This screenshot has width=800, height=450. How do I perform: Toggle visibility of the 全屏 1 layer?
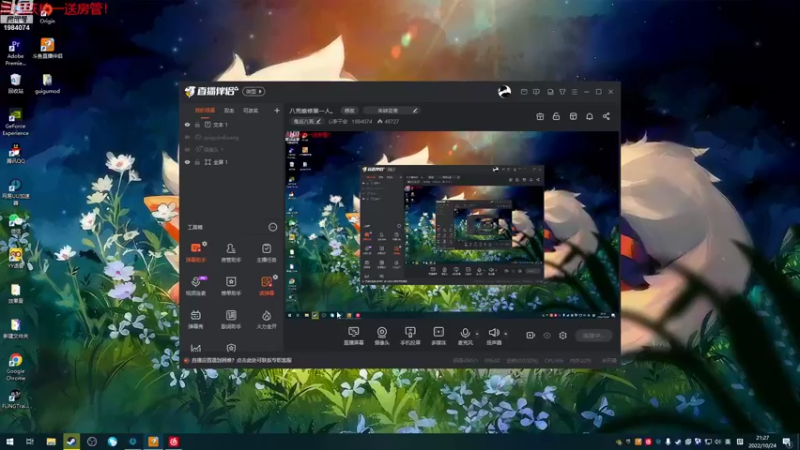click(187, 162)
